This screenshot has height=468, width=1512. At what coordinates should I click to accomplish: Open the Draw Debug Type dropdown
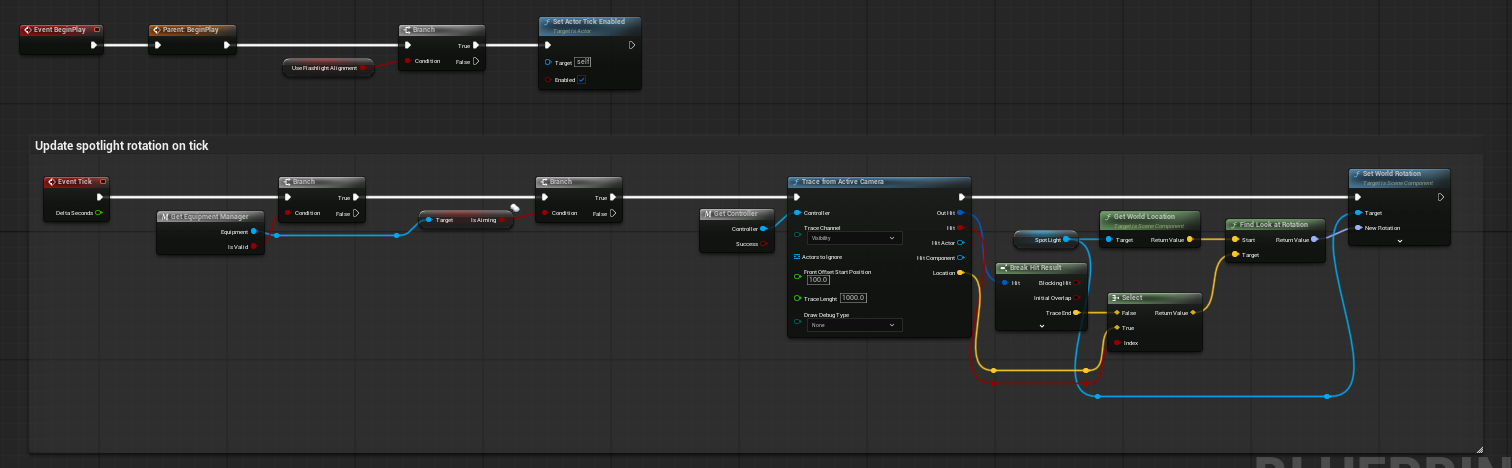tap(854, 325)
